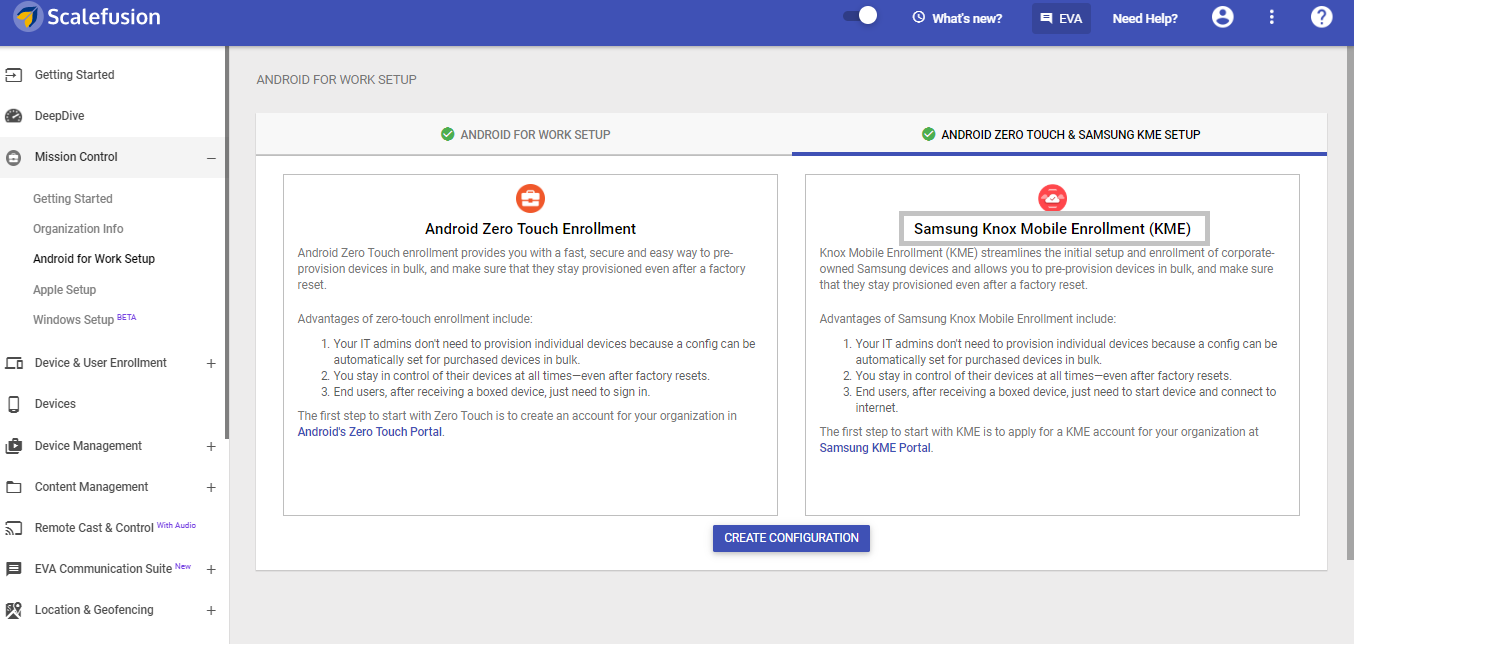Open the user account profile icon
Viewport: 1491px width, 652px height.
pos(1222,17)
